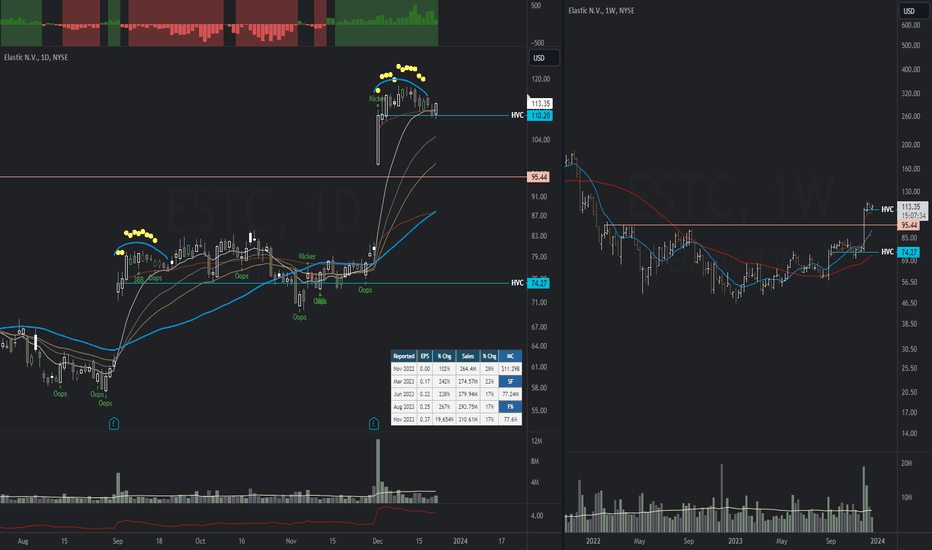Select the 'Elastic N.V., 1D, NYSE' chart legend
This screenshot has width=932, height=550.
click(x=36, y=58)
